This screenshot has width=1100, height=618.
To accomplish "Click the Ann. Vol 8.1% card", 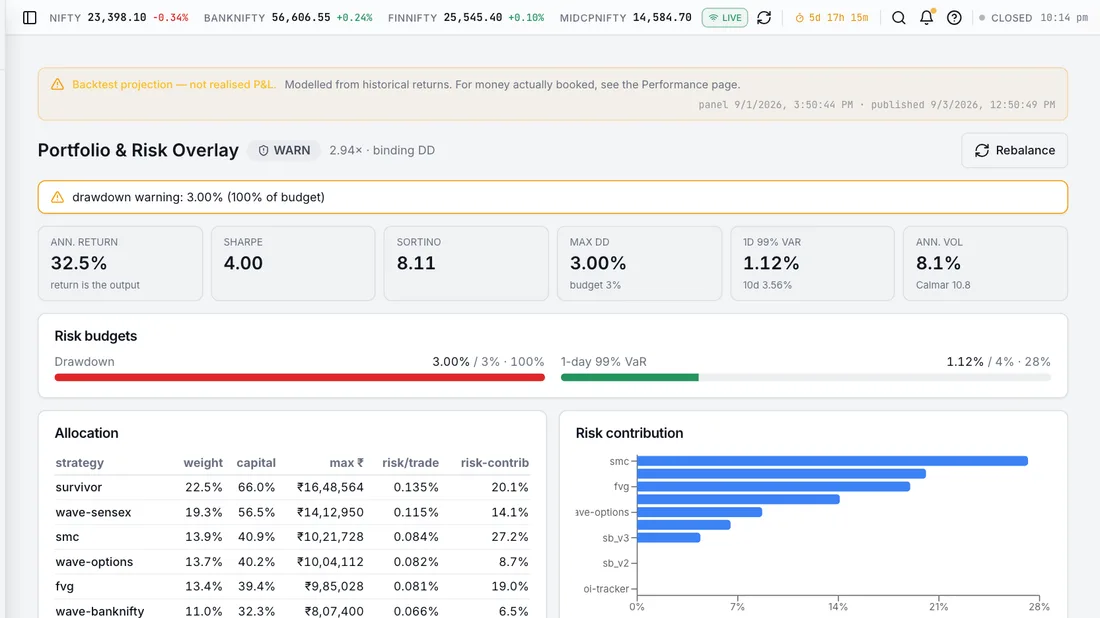I will (985, 263).
